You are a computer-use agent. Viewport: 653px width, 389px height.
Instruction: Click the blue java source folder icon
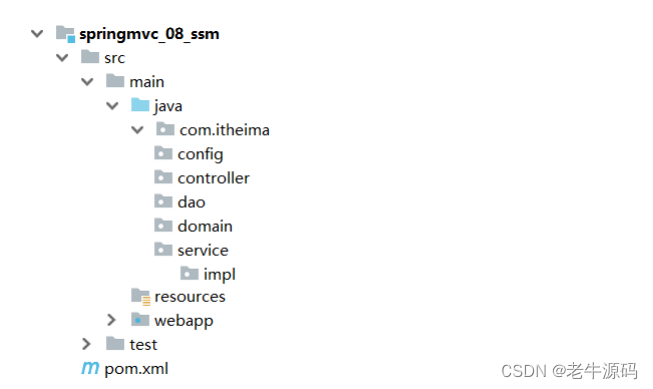[x=140, y=105]
